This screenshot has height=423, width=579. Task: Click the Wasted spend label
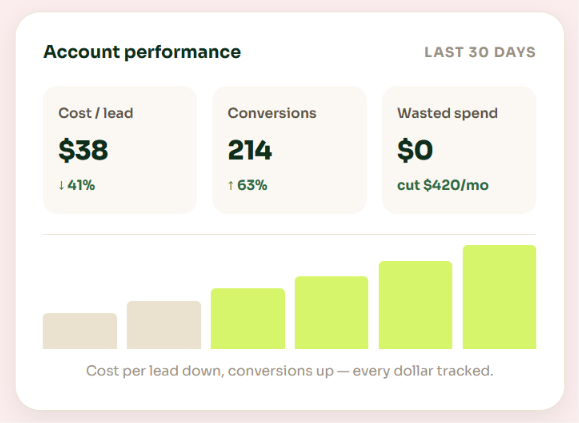448,113
